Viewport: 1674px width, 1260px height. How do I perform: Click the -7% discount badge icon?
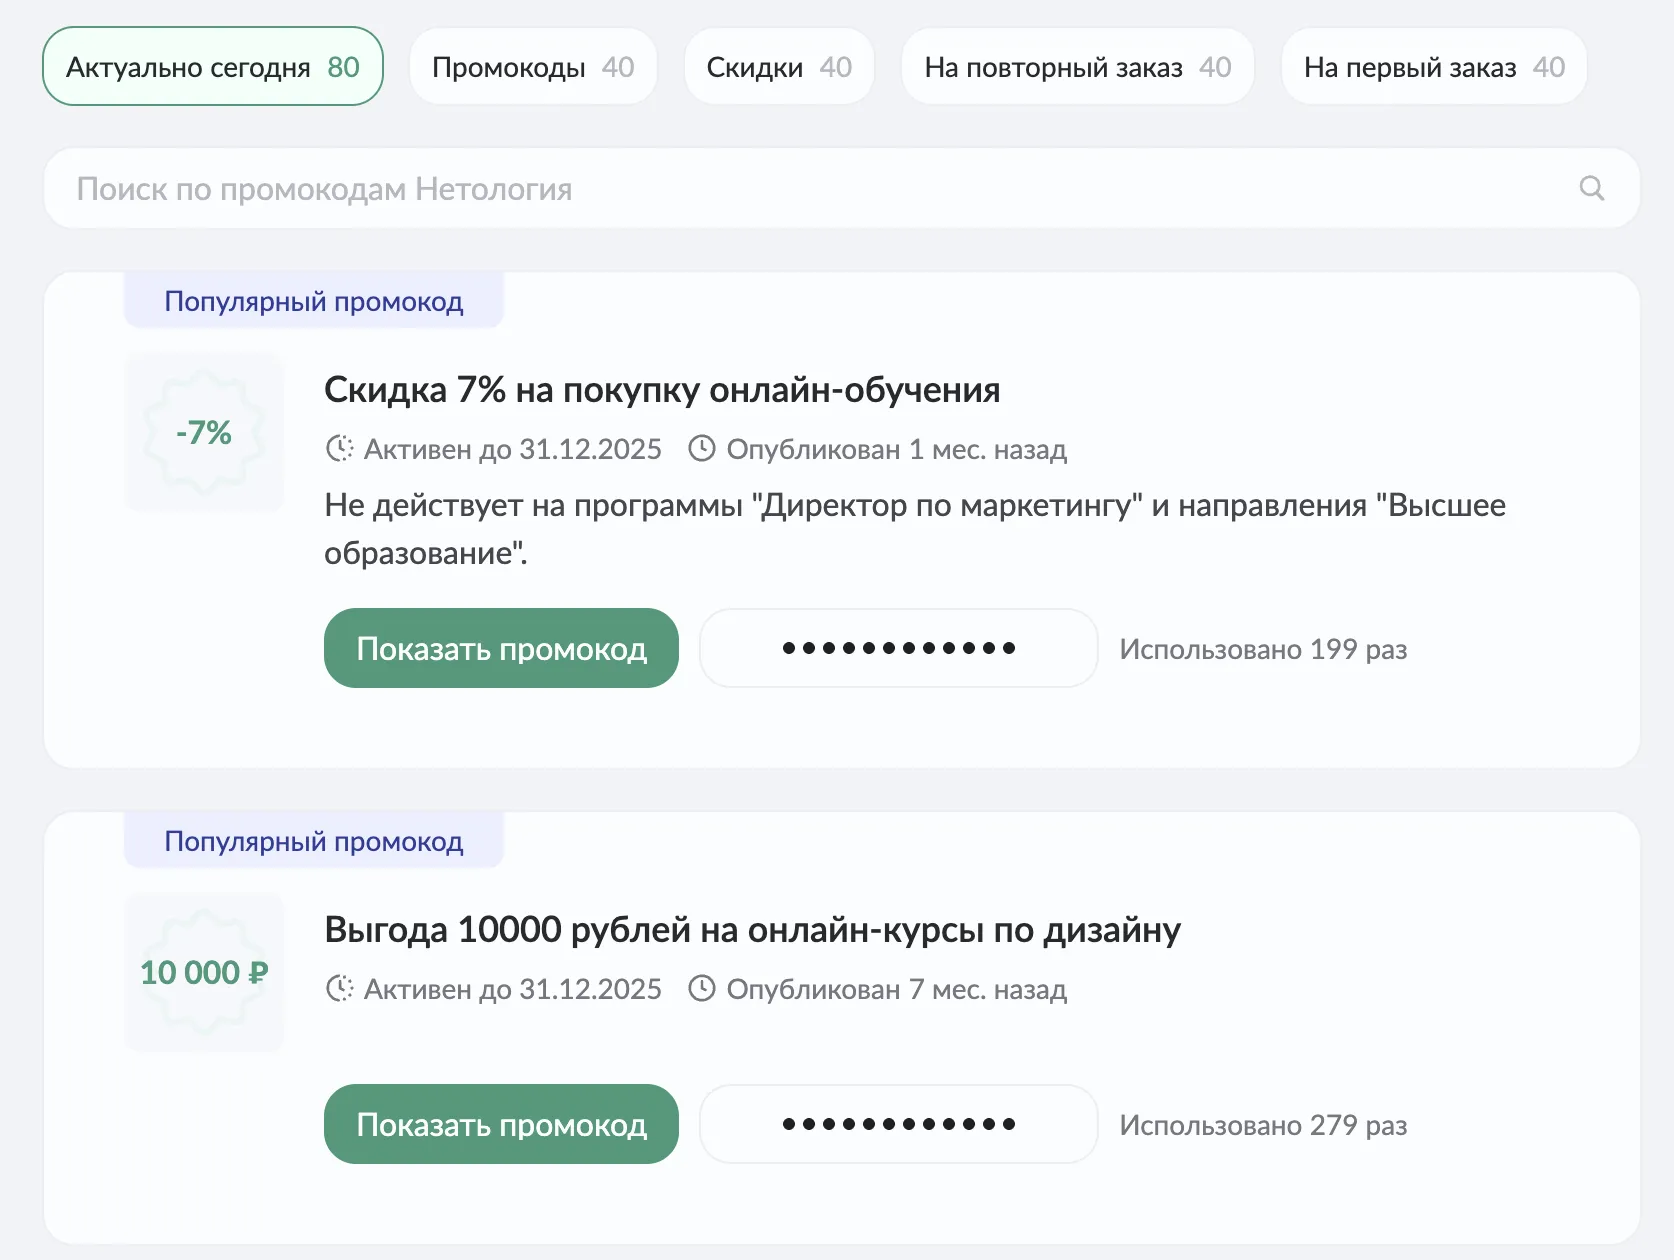[x=203, y=432]
